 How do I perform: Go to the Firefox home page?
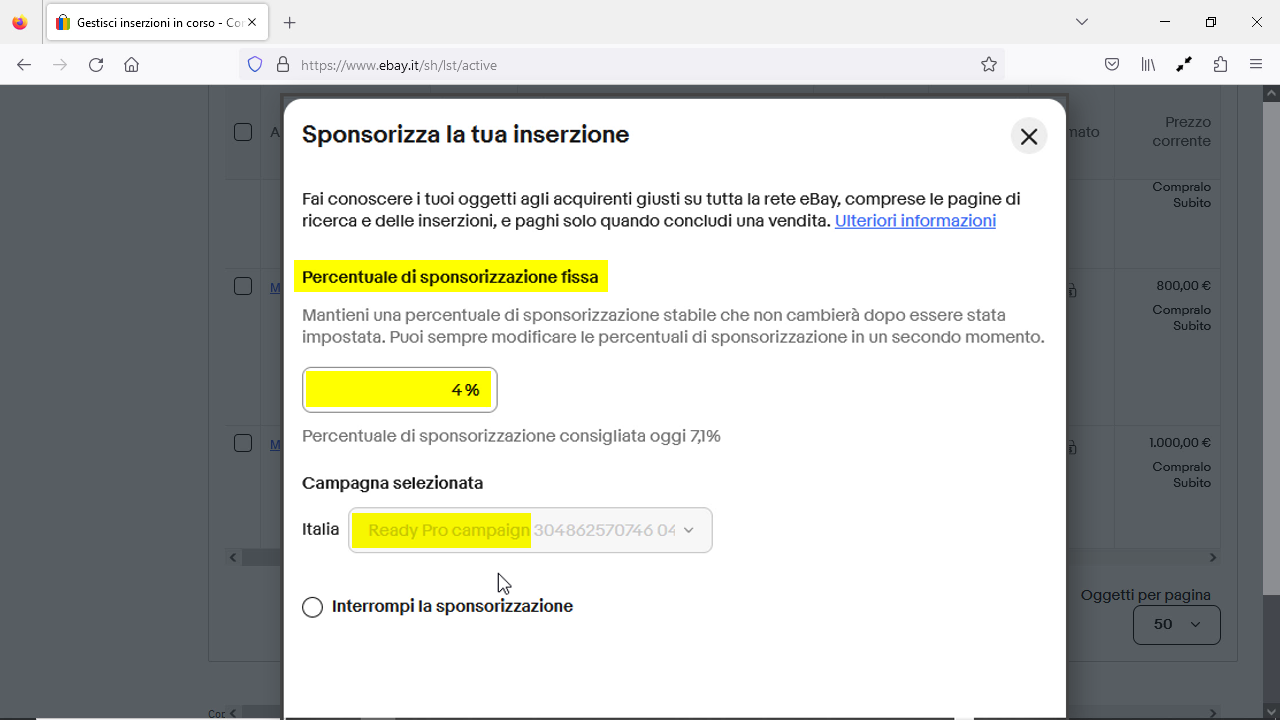point(131,65)
